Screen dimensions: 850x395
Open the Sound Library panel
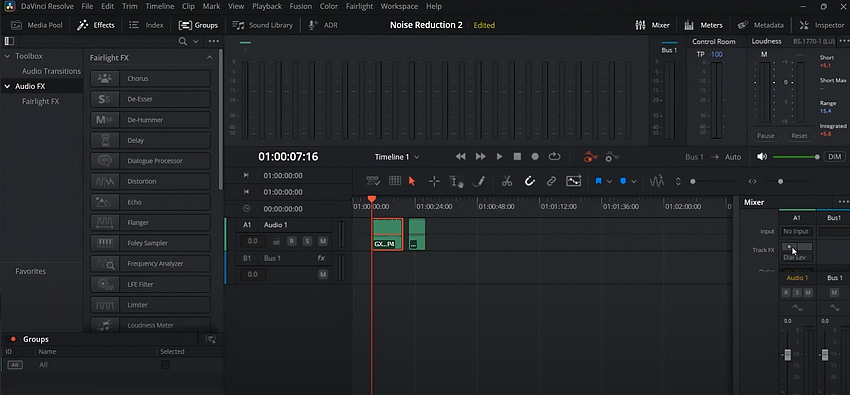pos(262,25)
